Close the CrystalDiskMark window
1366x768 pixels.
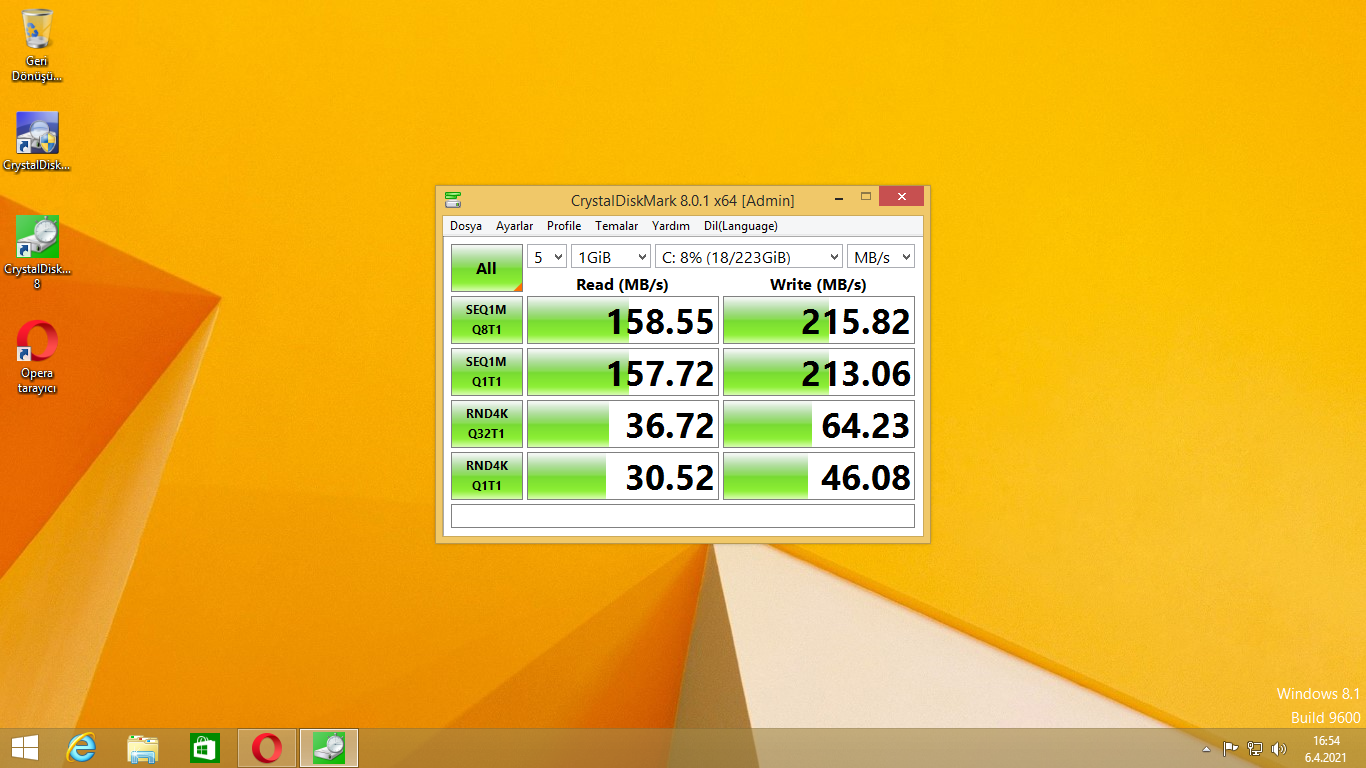(901, 196)
